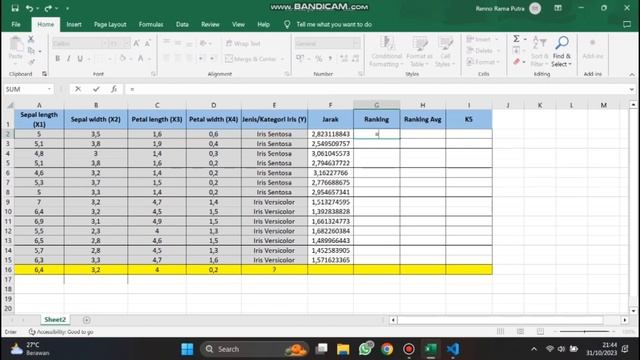The width and height of the screenshot is (640, 360).
Task: Click the Format Painter brush
Action: click(x=31, y=62)
